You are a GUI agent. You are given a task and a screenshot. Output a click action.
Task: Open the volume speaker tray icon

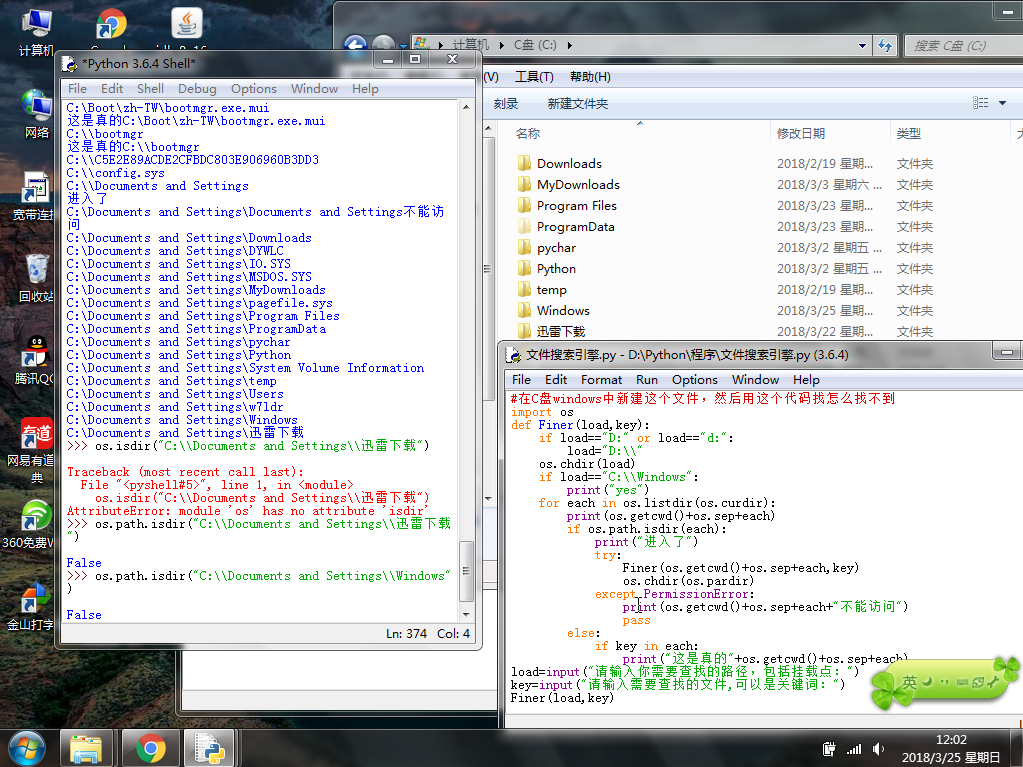tap(877, 749)
